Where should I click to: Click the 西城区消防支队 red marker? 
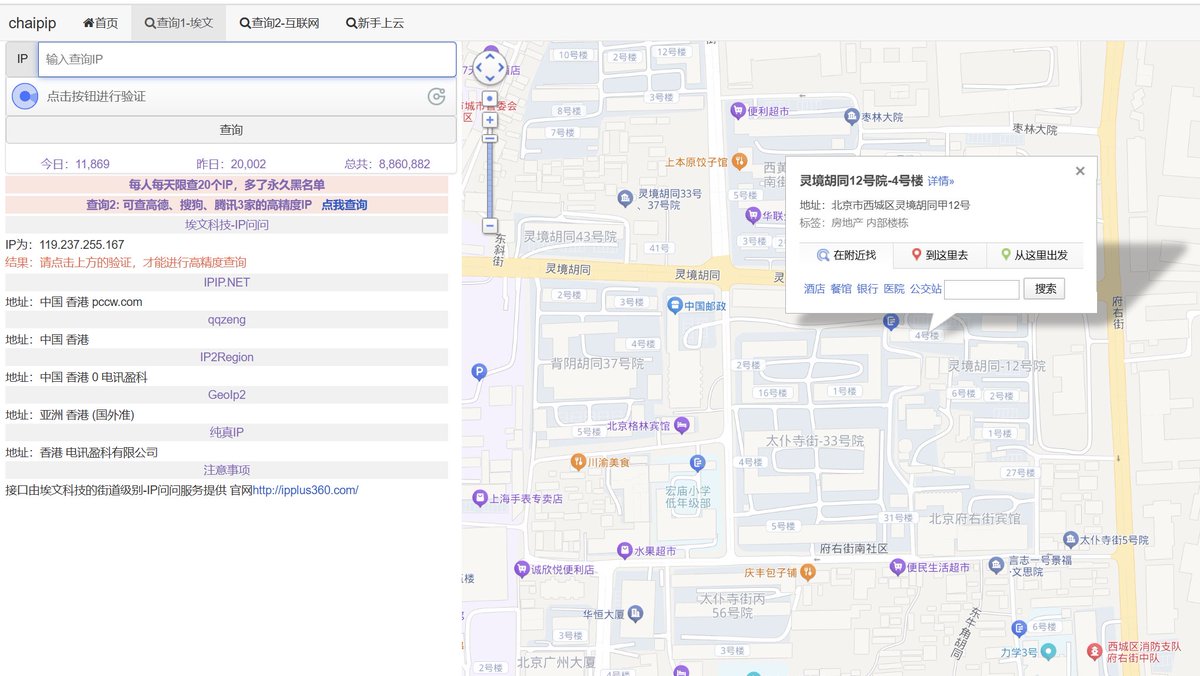[1096, 654]
